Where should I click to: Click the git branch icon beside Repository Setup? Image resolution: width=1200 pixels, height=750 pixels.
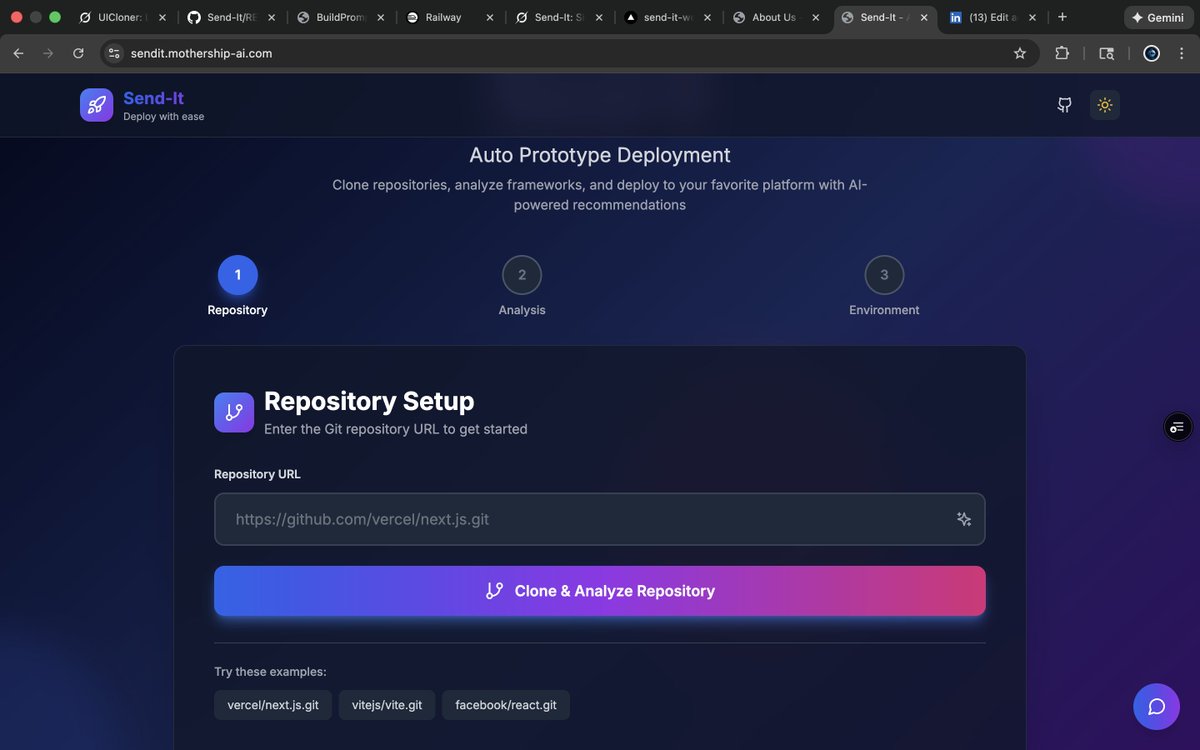(x=234, y=412)
